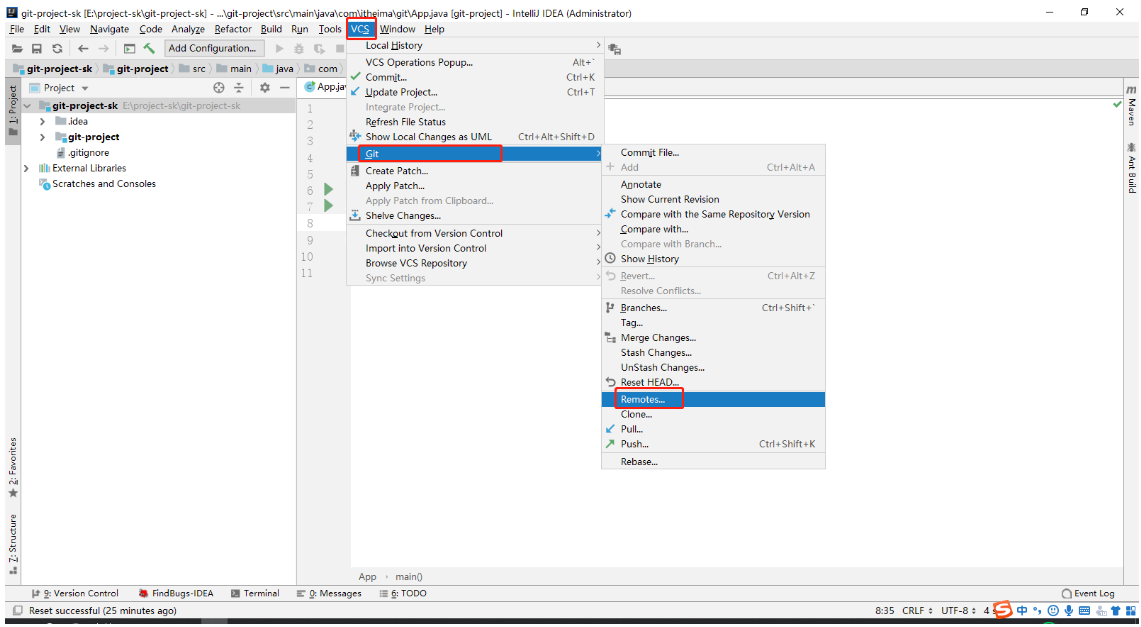The height and width of the screenshot is (627, 1141).
Task: Click the keyboard icon in IME bar
Action: [x=1084, y=610]
